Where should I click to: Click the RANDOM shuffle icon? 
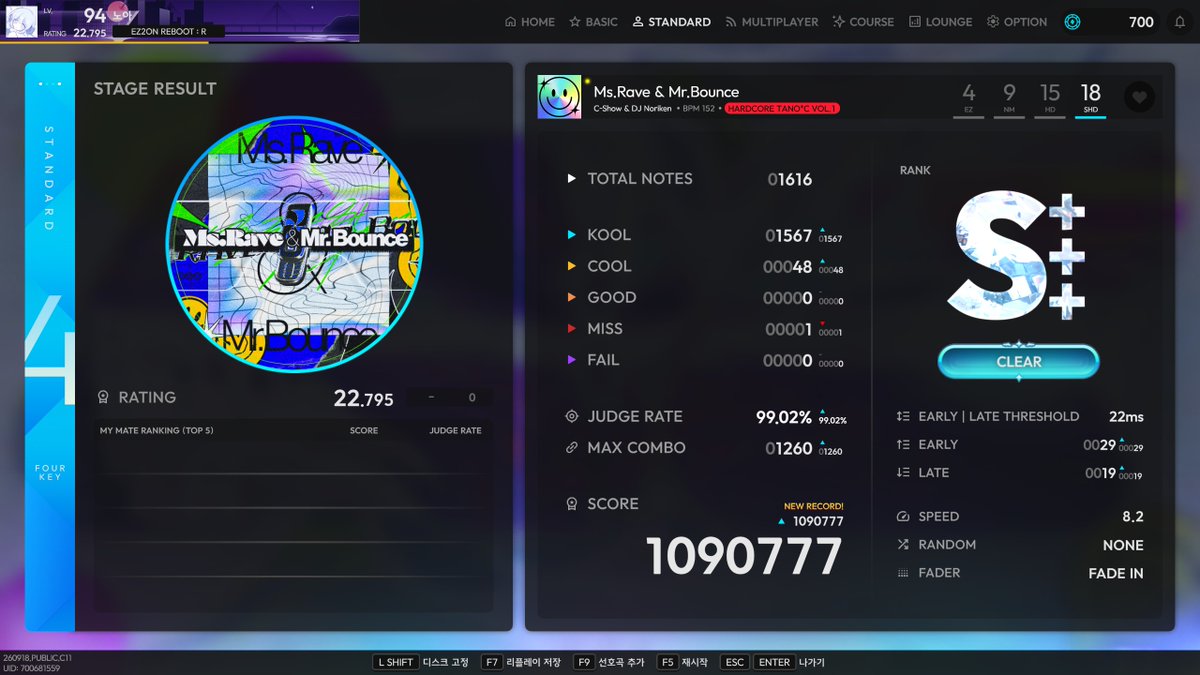903,545
